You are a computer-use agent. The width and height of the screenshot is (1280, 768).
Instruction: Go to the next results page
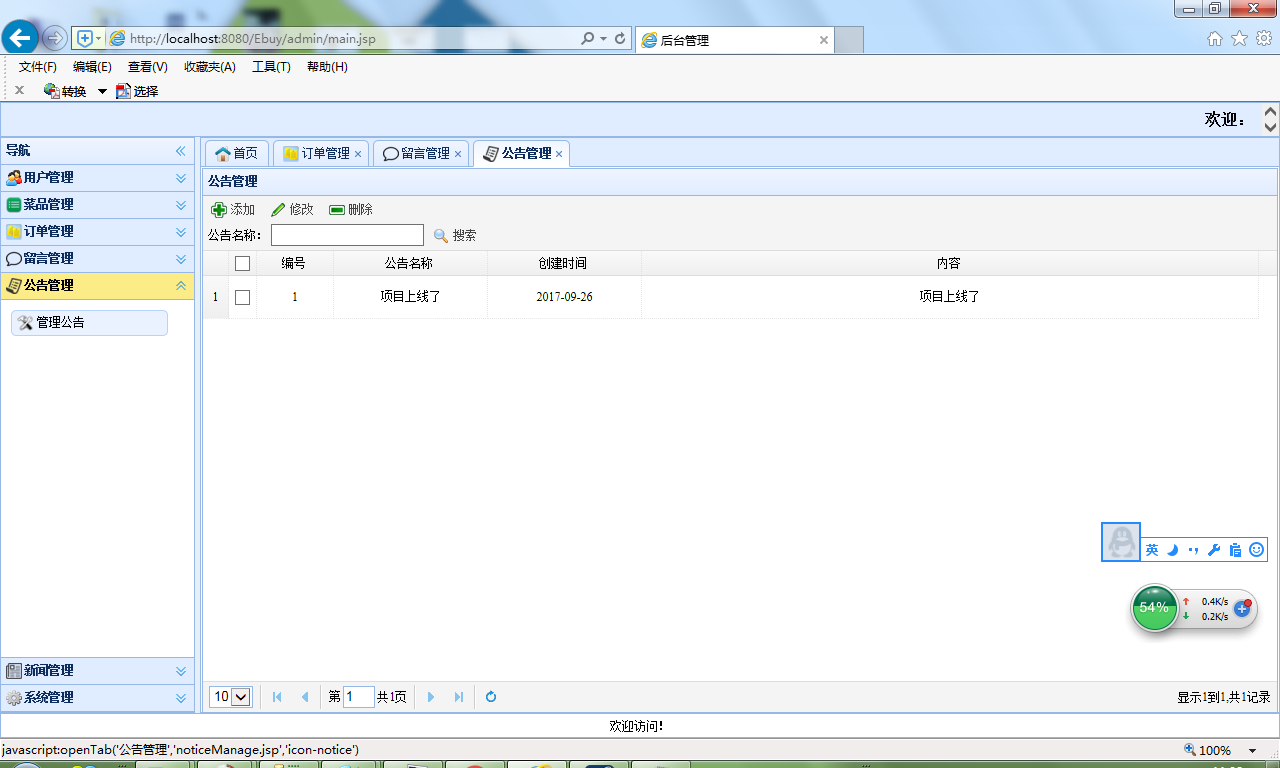pos(431,697)
